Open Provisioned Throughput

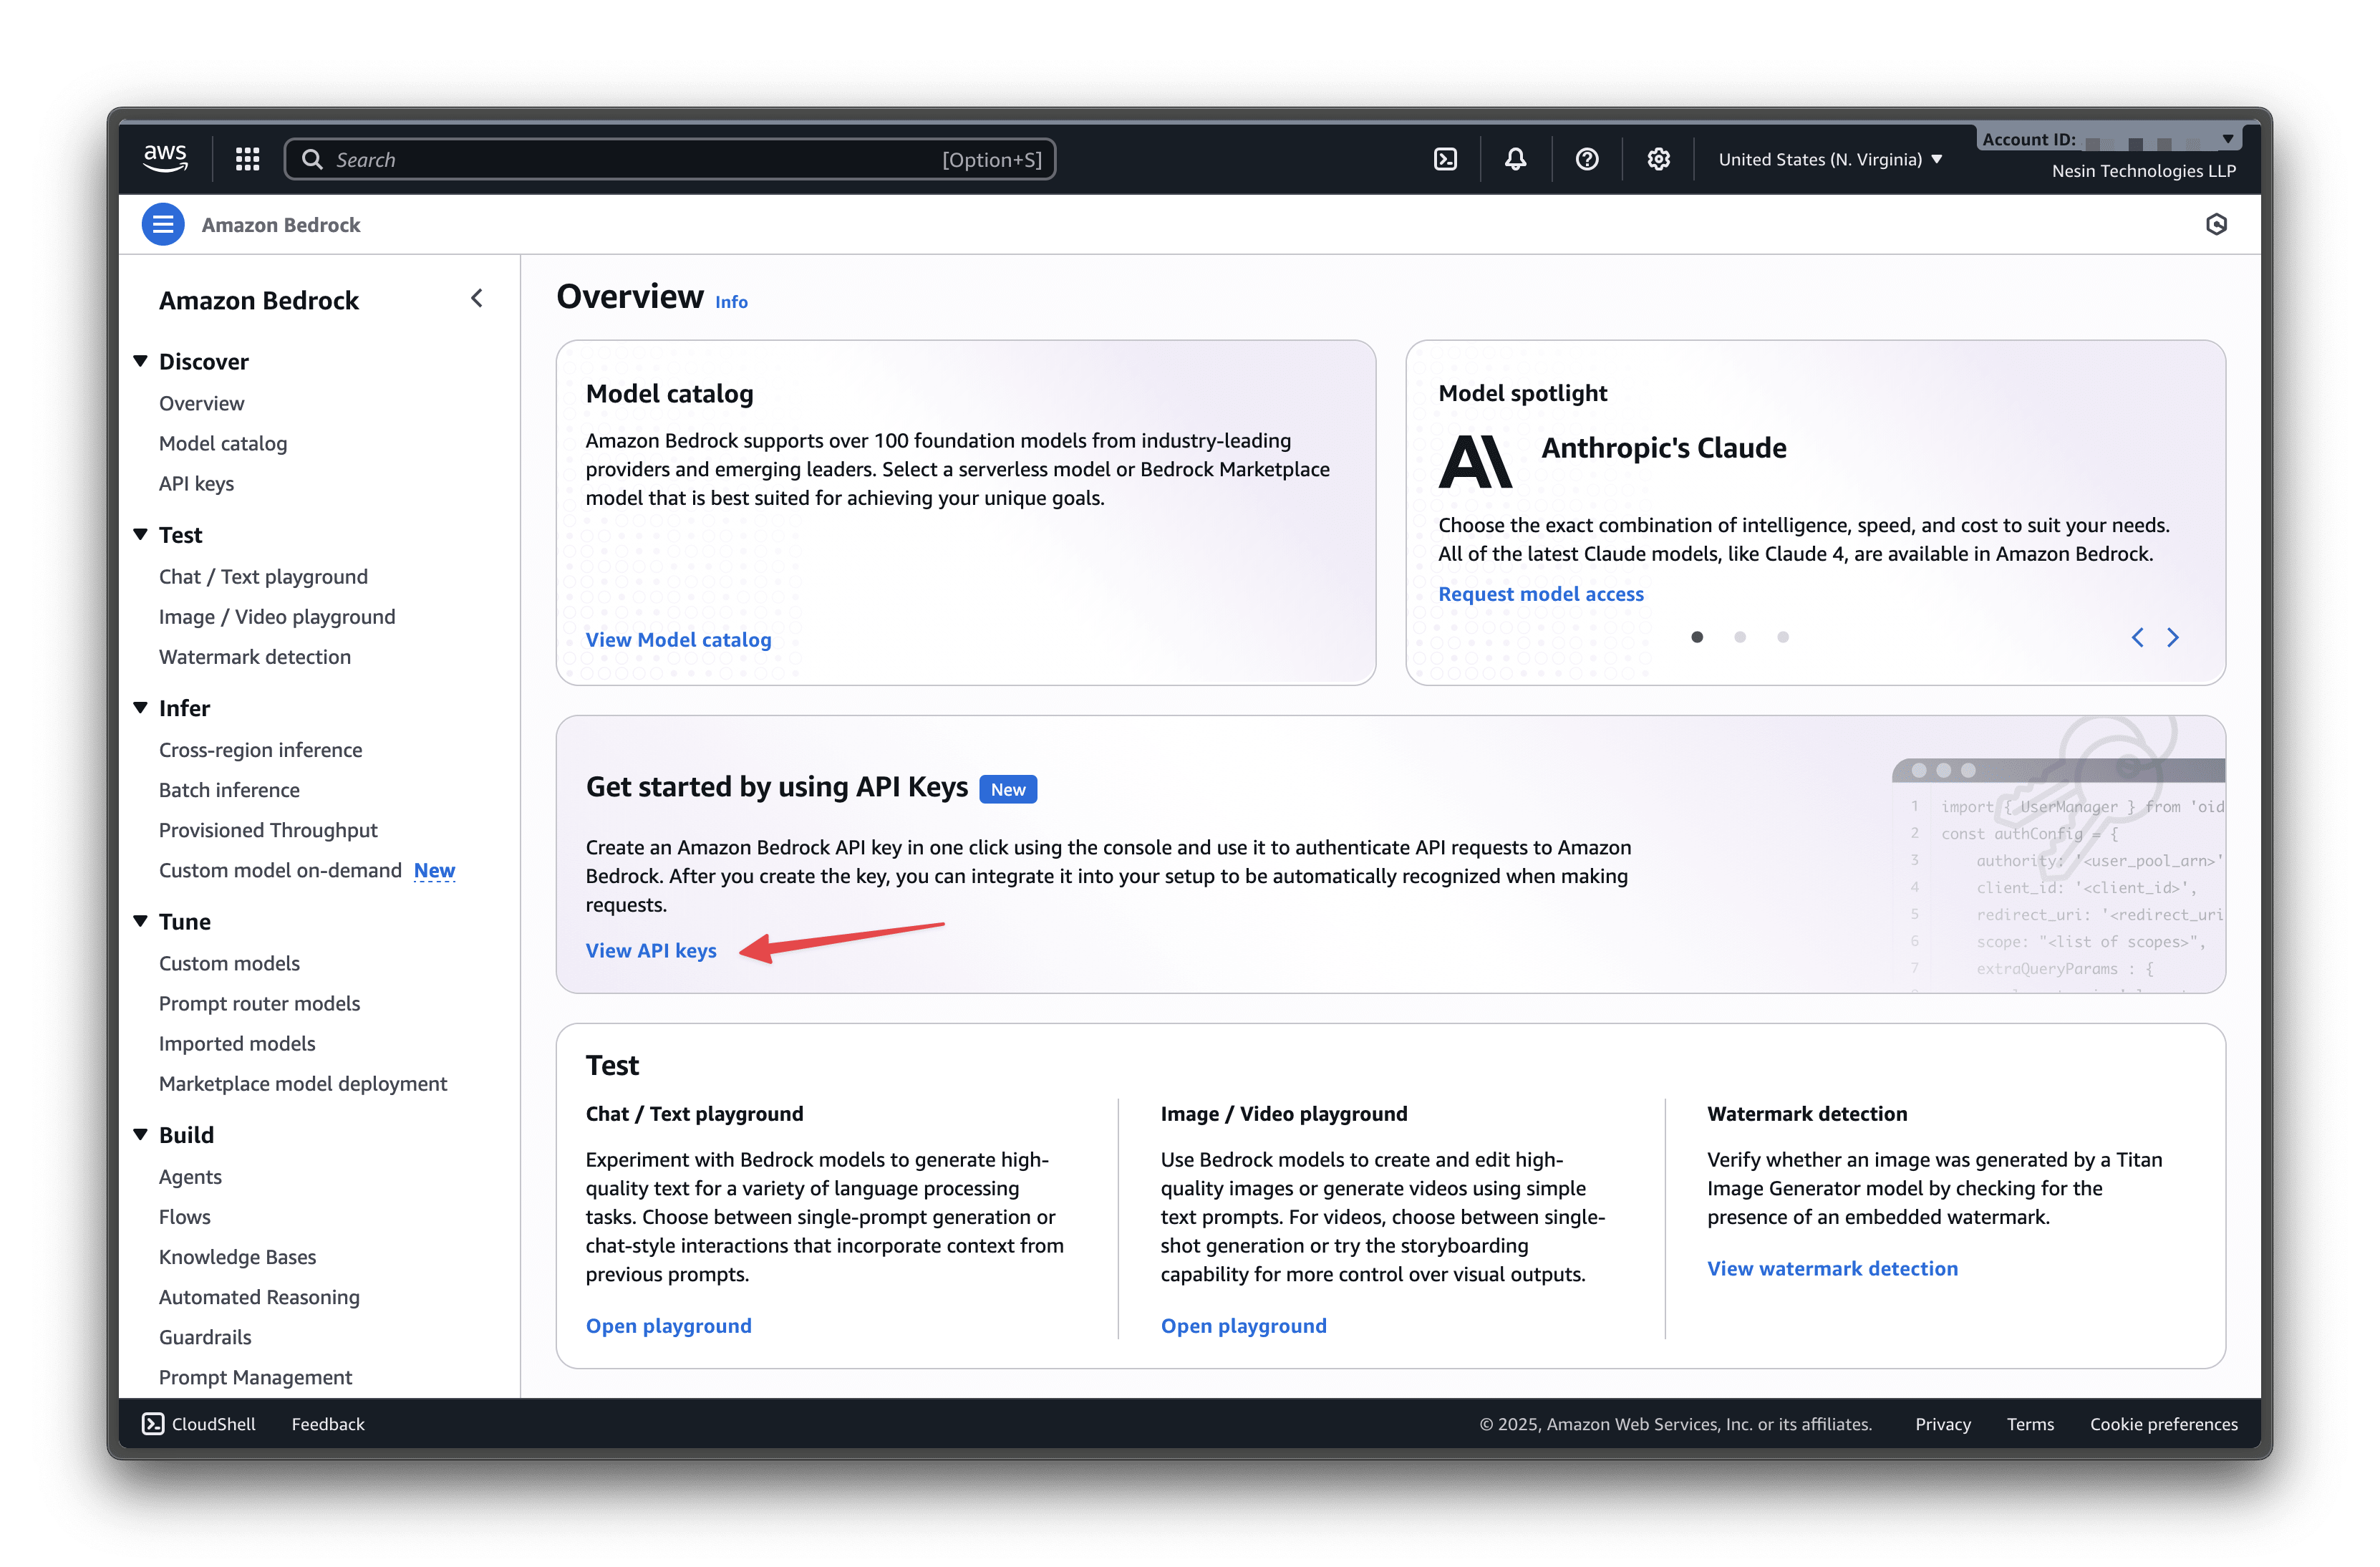point(268,829)
